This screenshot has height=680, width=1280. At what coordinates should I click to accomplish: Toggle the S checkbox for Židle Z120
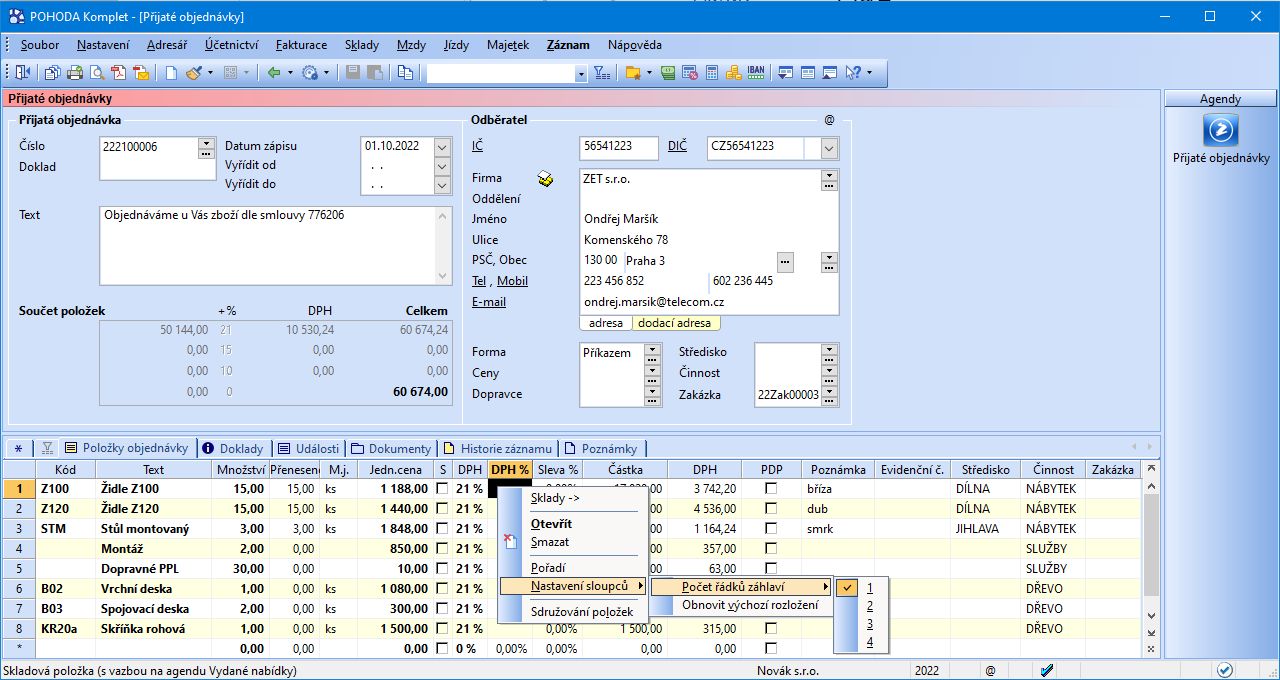click(443, 509)
